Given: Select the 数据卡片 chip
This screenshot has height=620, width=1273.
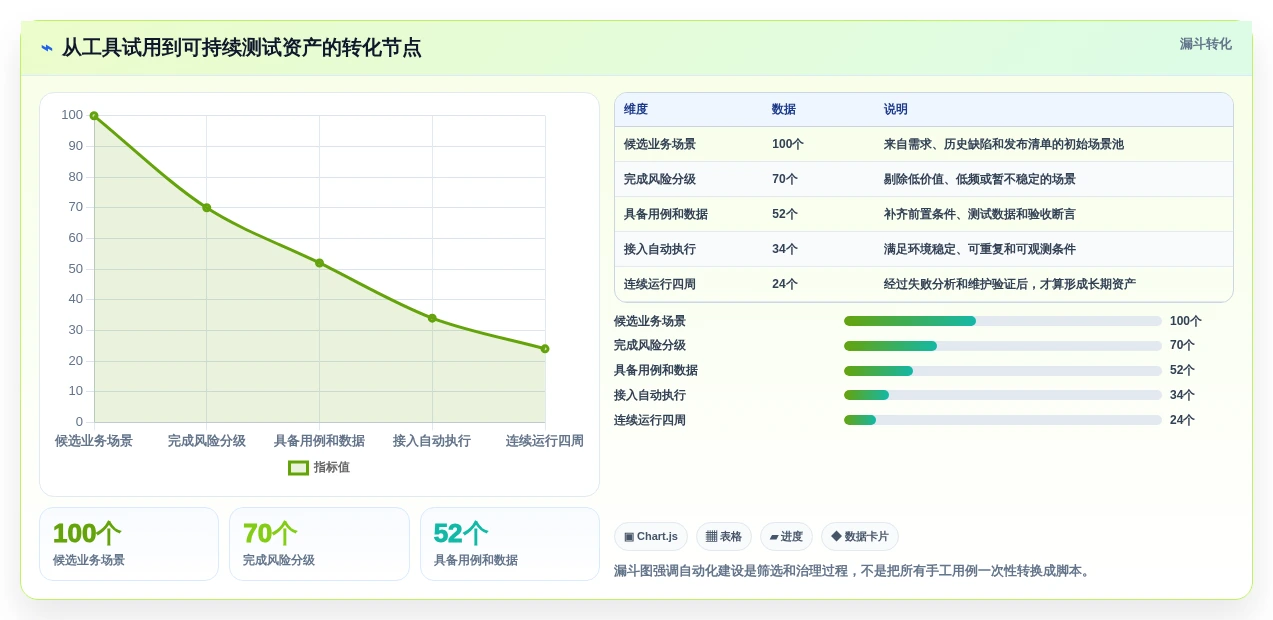Looking at the screenshot, I should tap(860, 536).
